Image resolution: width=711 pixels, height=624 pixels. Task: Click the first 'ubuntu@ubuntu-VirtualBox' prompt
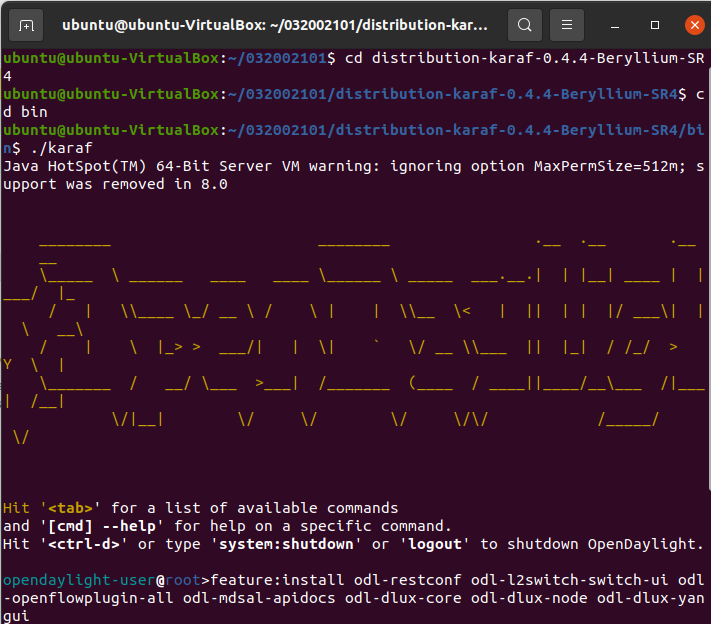click(x=112, y=58)
